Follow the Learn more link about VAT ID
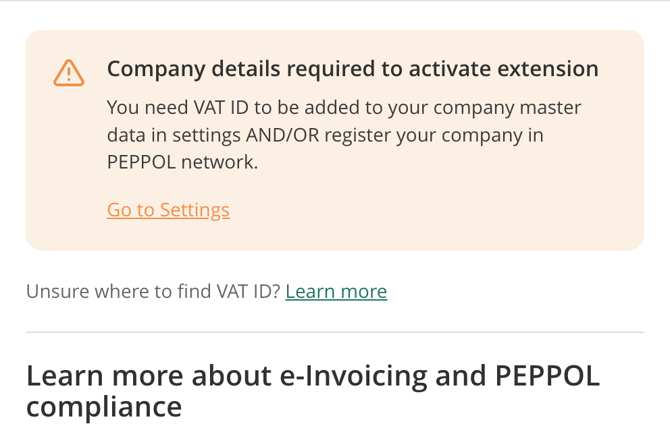The height and width of the screenshot is (430, 670). [336, 291]
